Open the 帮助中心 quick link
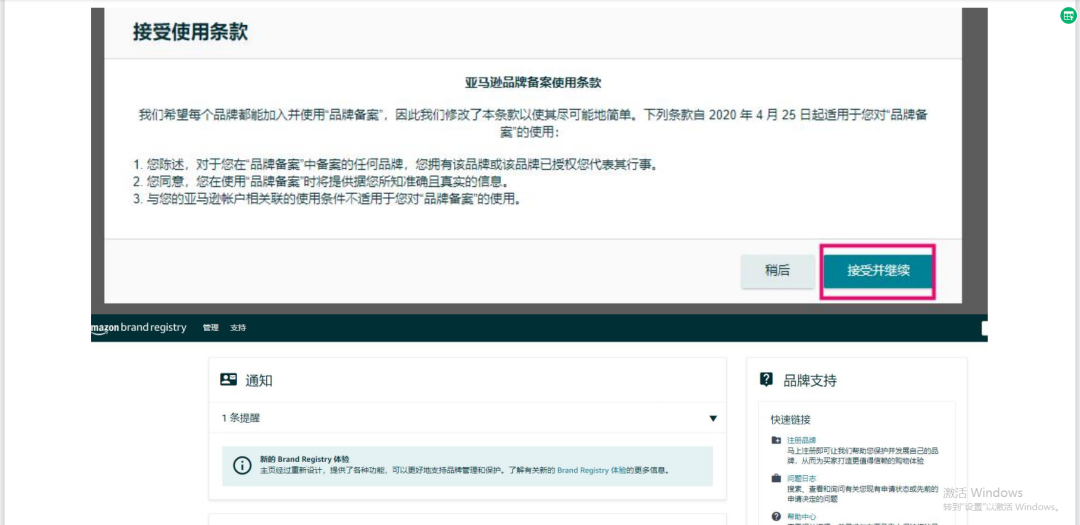 click(802, 517)
